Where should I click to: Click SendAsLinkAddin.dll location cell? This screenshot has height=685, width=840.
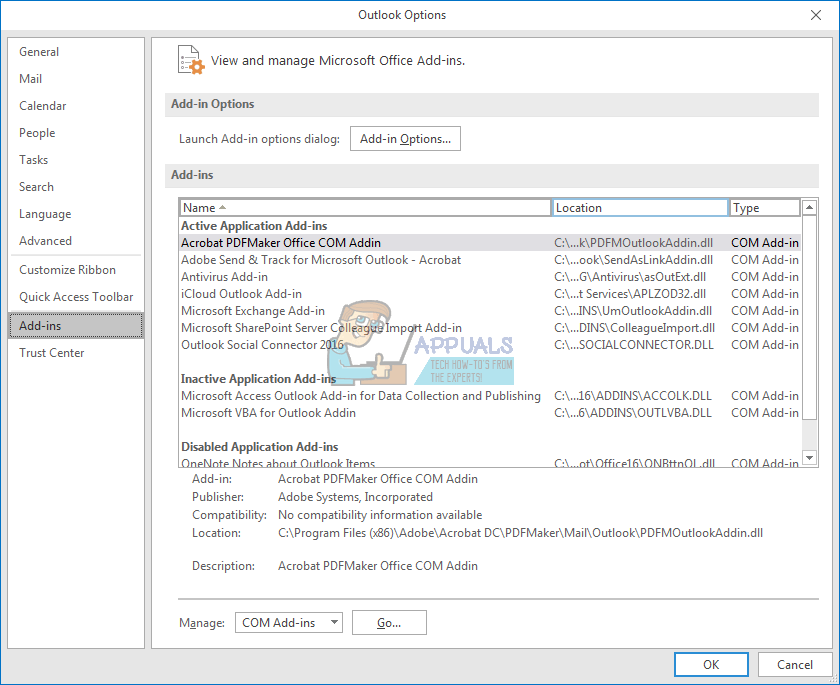pos(633,260)
